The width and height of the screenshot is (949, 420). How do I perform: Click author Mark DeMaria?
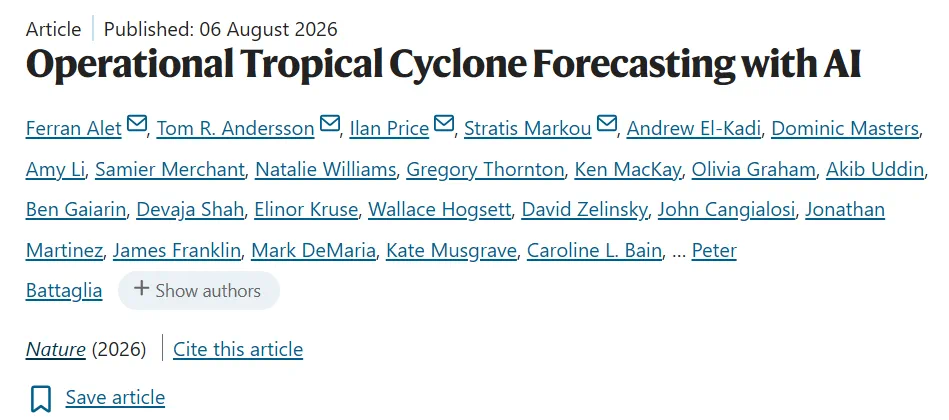point(313,251)
